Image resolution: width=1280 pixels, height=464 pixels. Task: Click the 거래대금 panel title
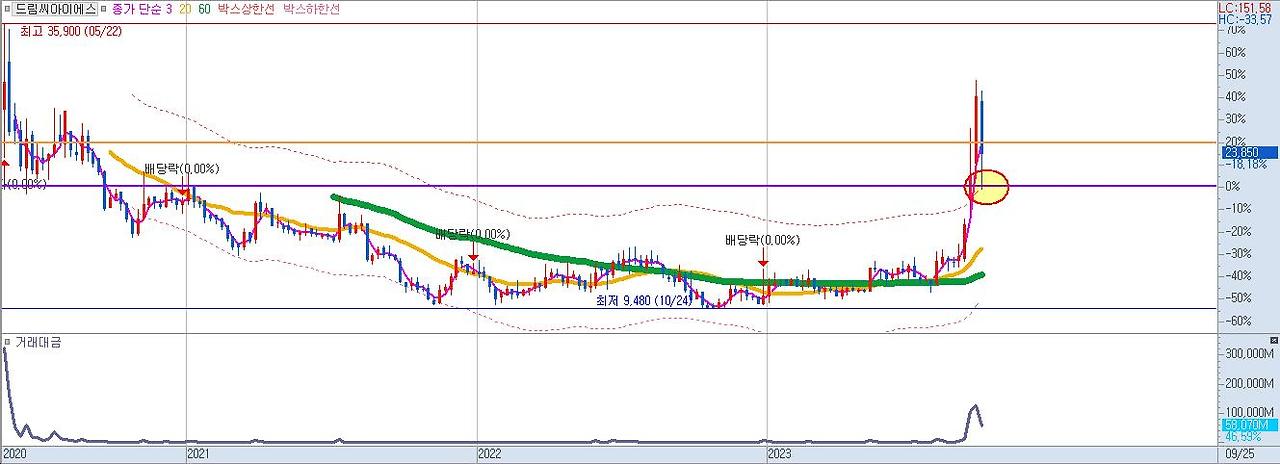[38, 342]
